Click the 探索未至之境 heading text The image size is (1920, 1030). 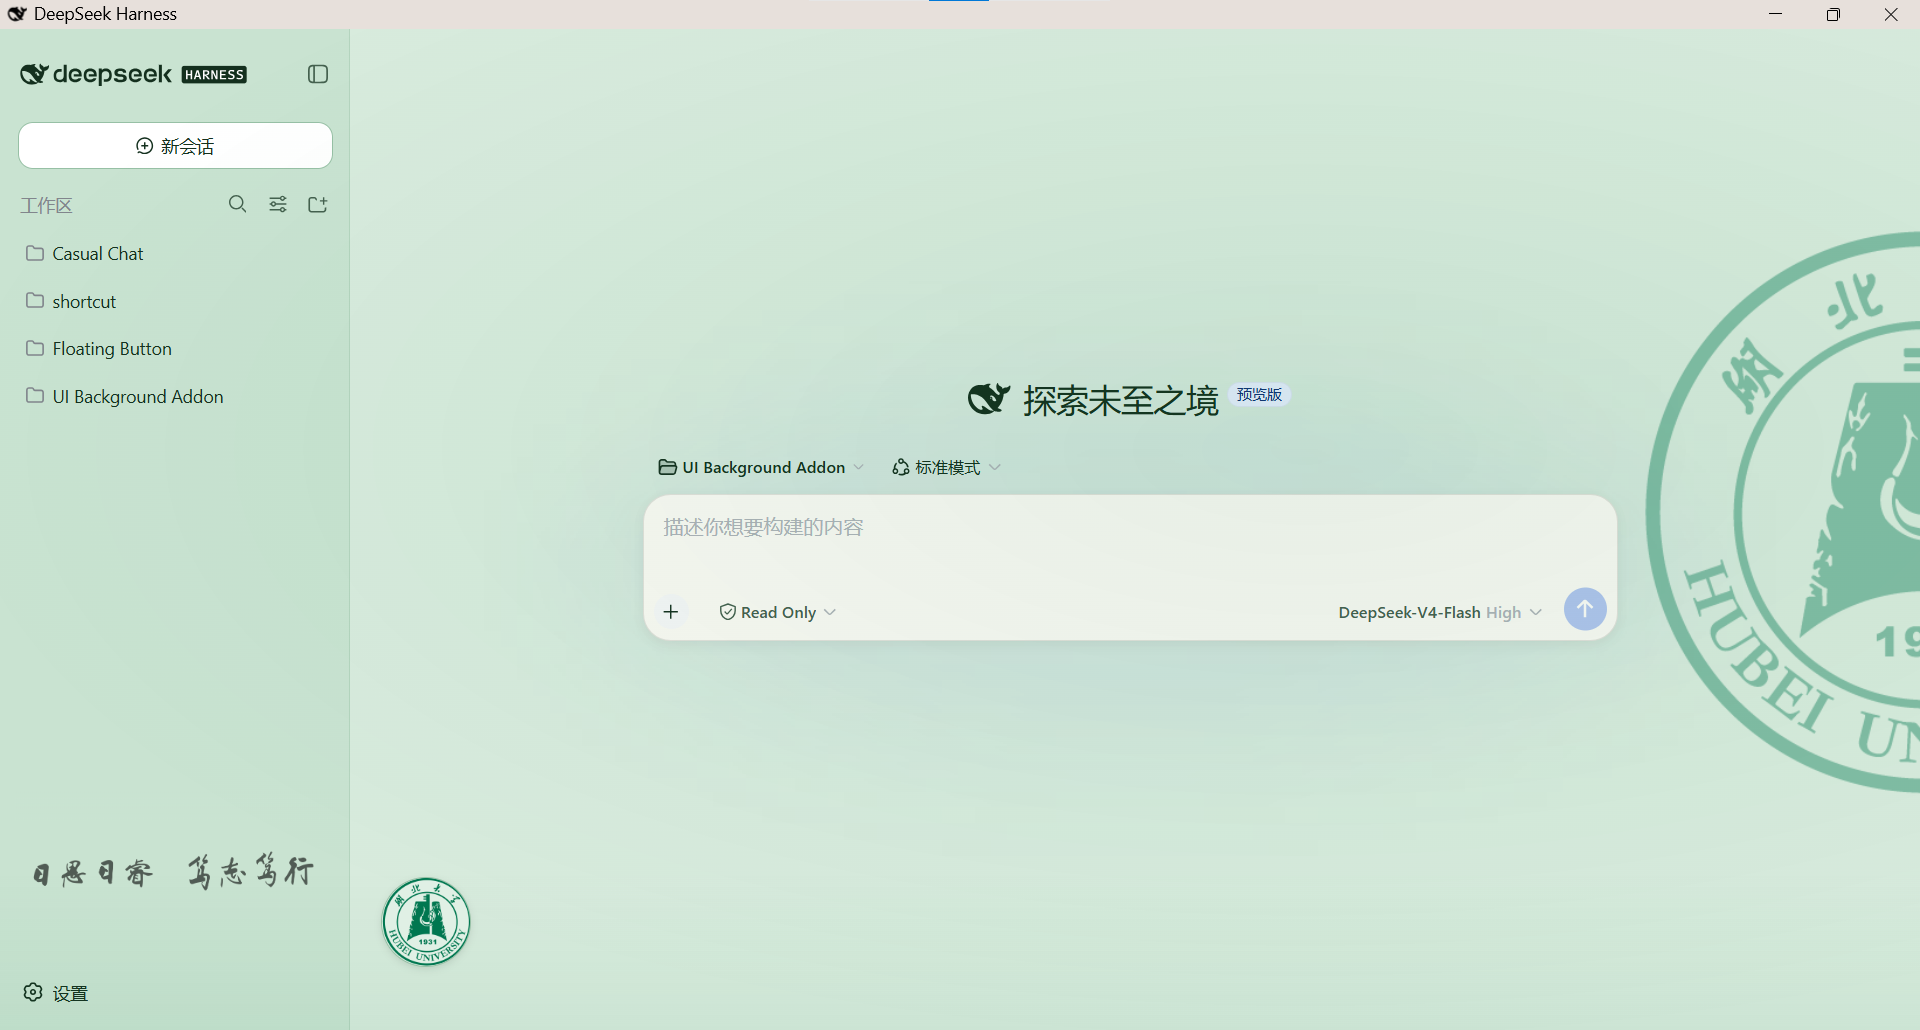click(1121, 400)
